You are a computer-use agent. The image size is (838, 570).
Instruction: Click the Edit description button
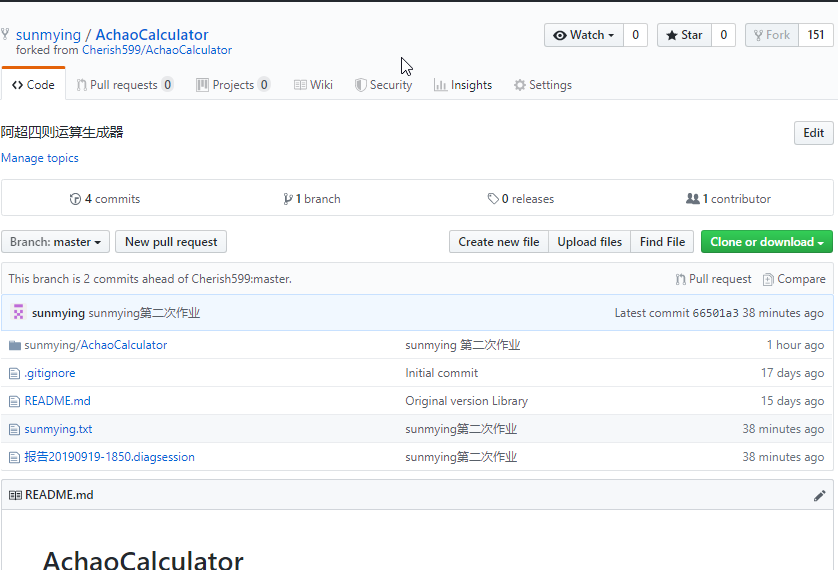(813, 133)
